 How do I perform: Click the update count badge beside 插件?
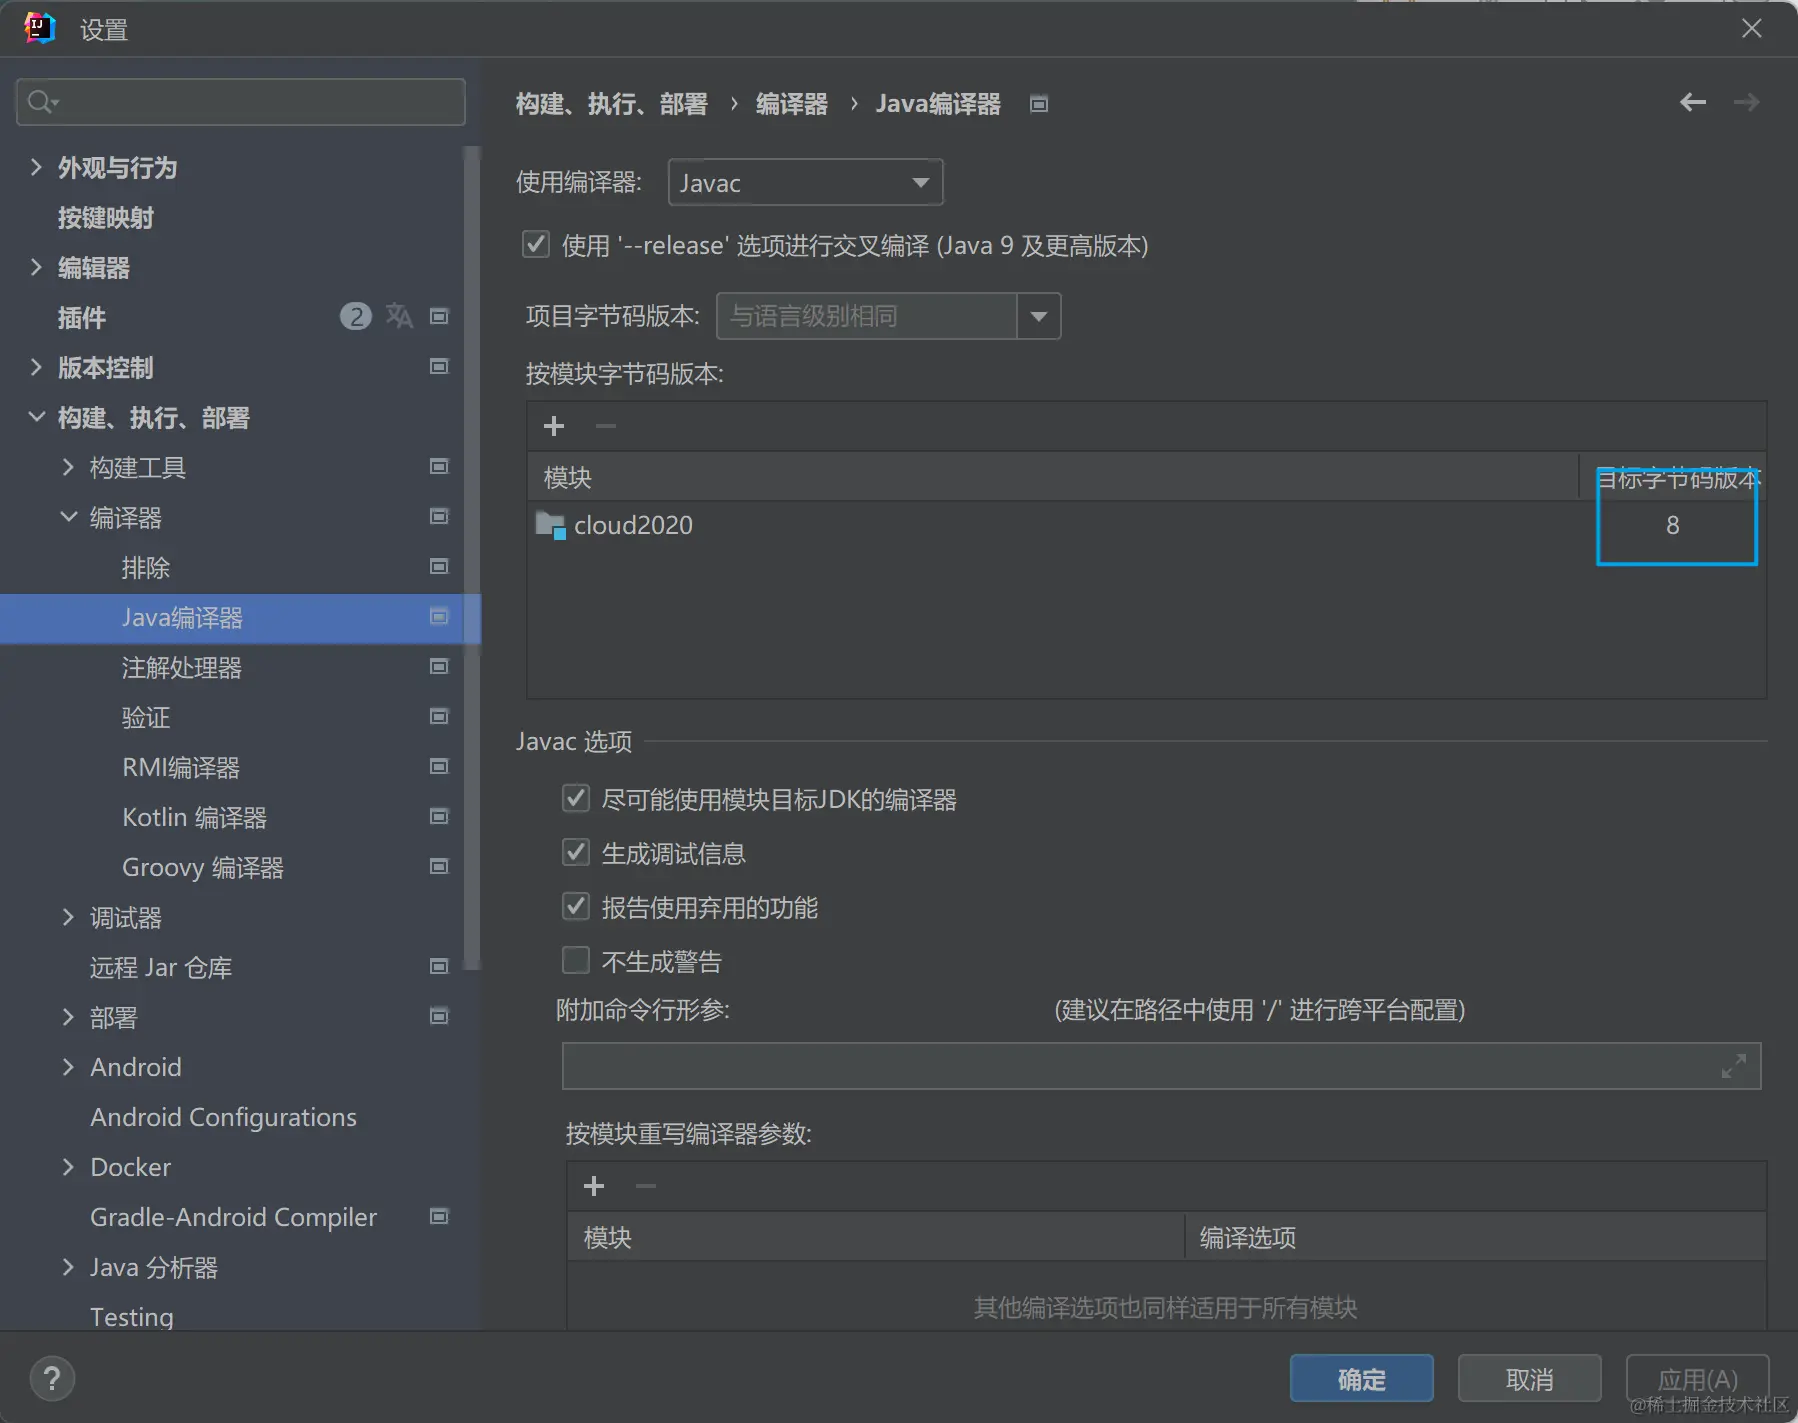[x=356, y=317]
